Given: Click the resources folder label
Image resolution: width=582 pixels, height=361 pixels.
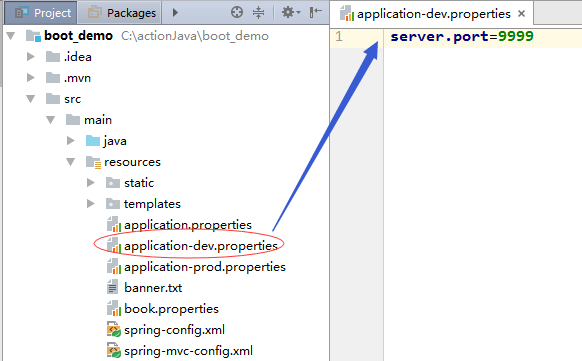Looking at the screenshot, I should (x=133, y=162).
